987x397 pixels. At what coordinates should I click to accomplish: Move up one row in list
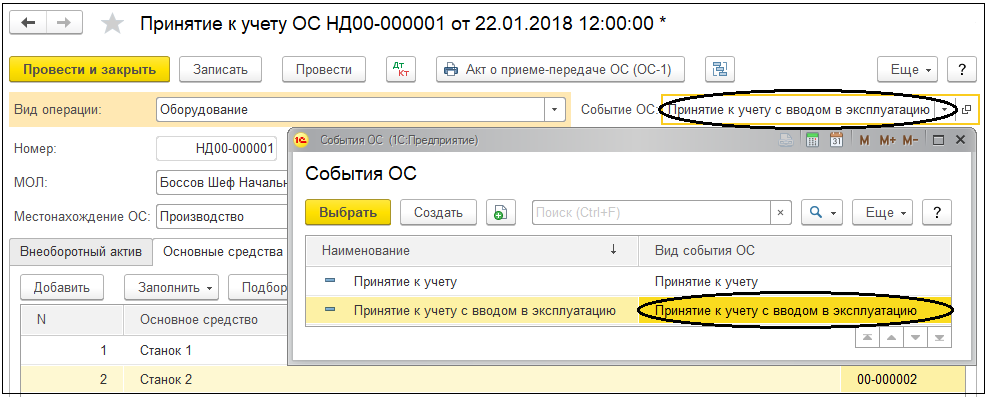(x=891, y=338)
